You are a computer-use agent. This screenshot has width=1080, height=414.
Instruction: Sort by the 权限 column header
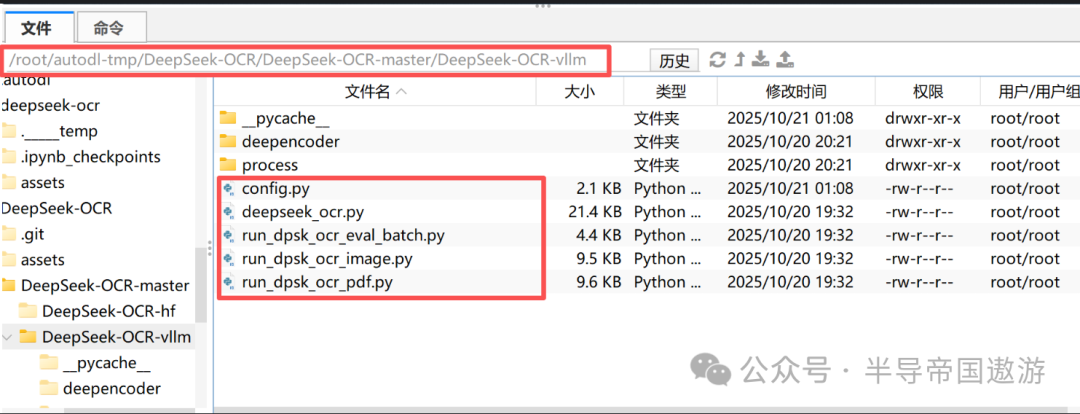(x=927, y=91)
